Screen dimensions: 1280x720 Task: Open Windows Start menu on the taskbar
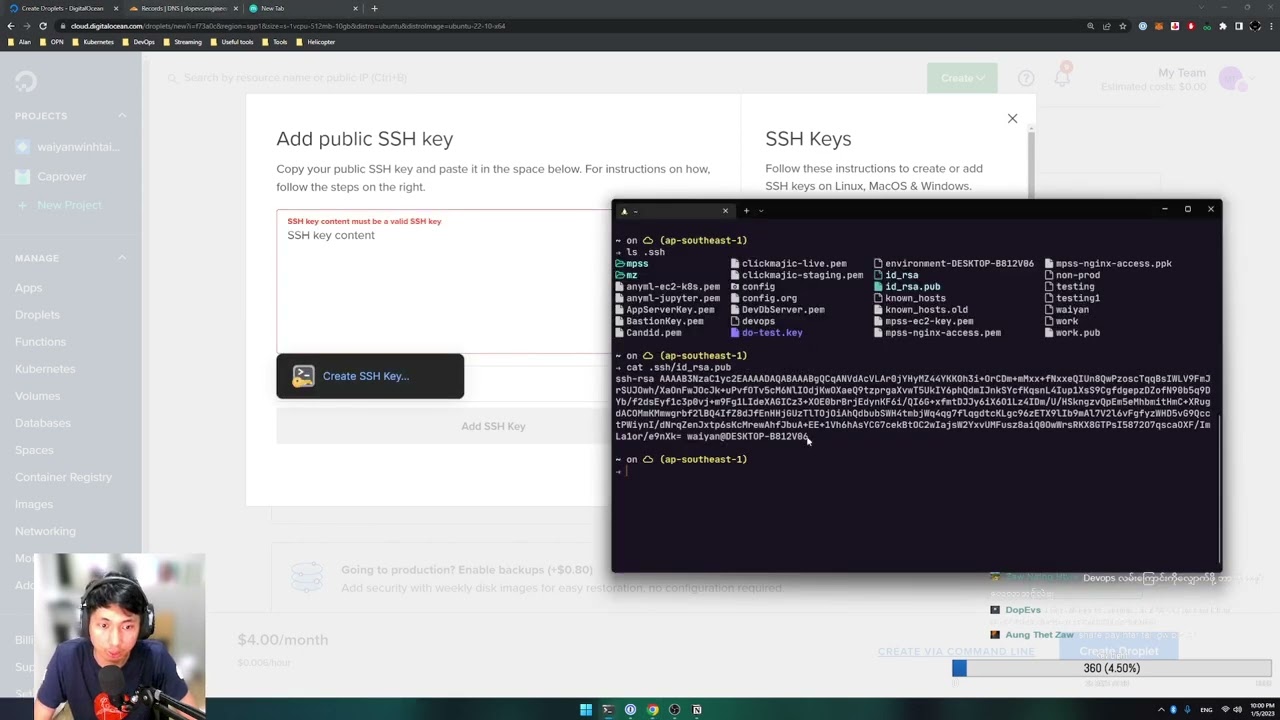click(586, 710)
